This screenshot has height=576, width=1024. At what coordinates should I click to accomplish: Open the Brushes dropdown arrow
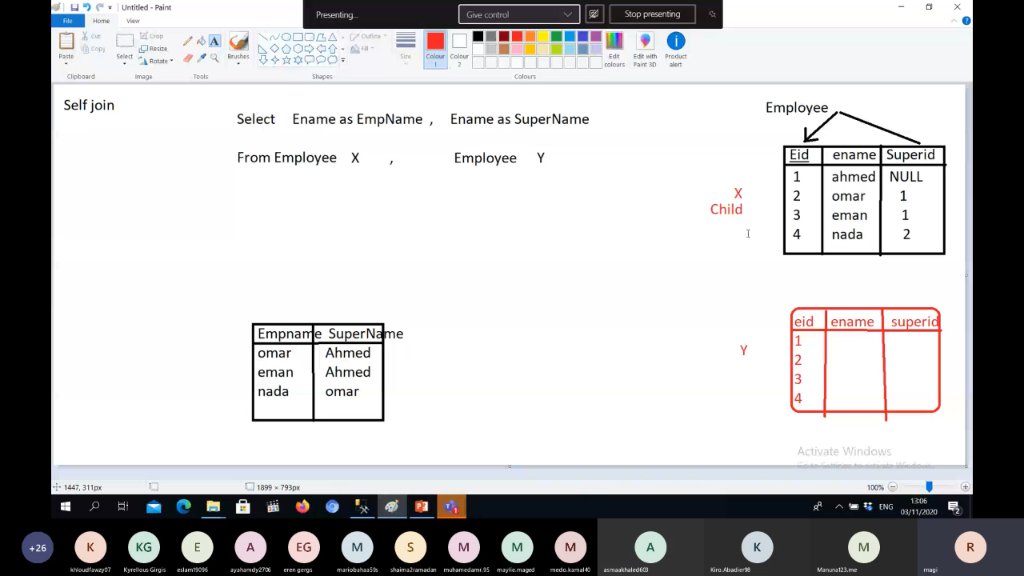coord(238,63)
